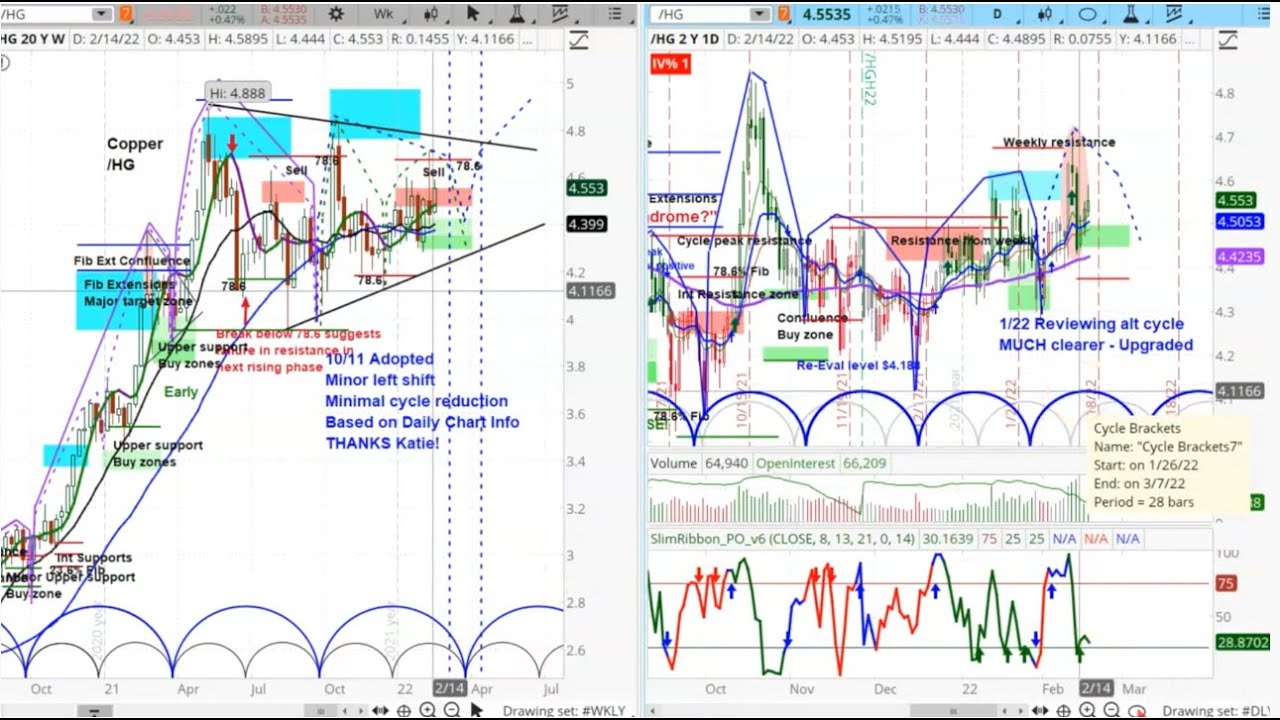Click right chart bottom drawing tool icon
The image size is (1280, 720).
[x=1136, y=710]
